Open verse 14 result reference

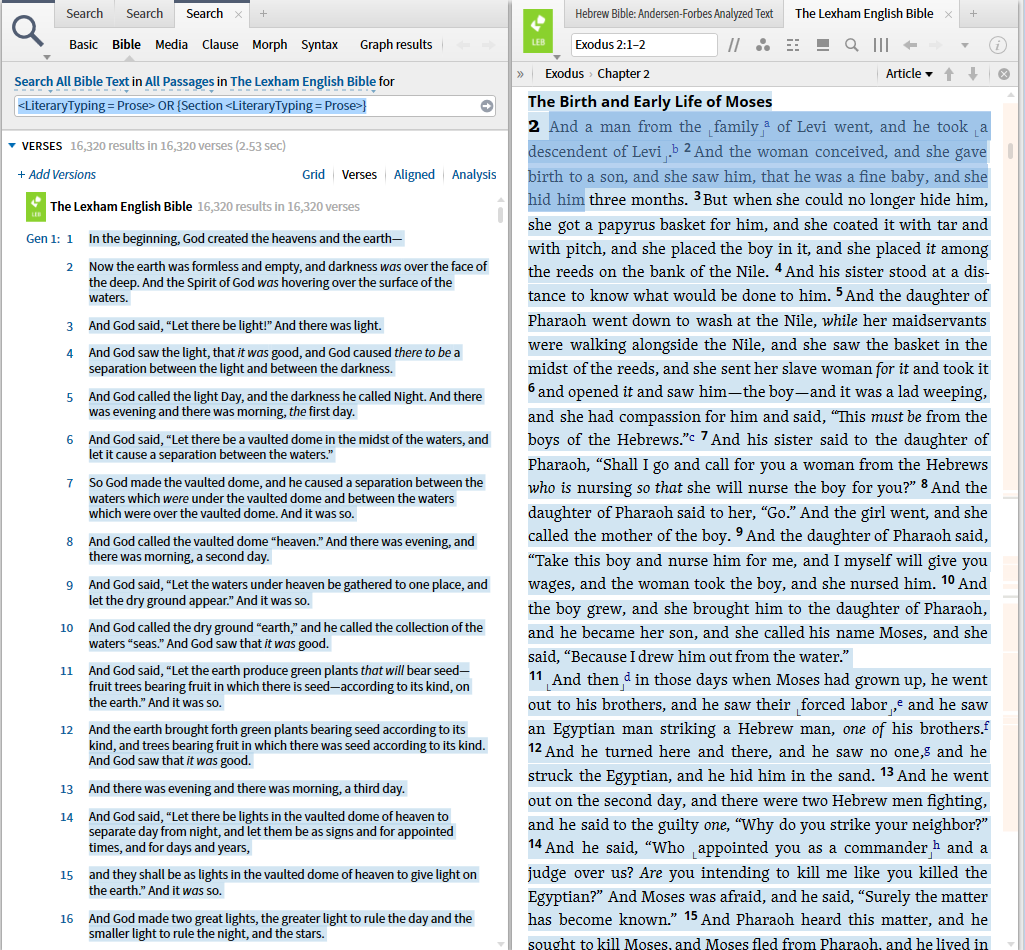[x=67, y=817]
